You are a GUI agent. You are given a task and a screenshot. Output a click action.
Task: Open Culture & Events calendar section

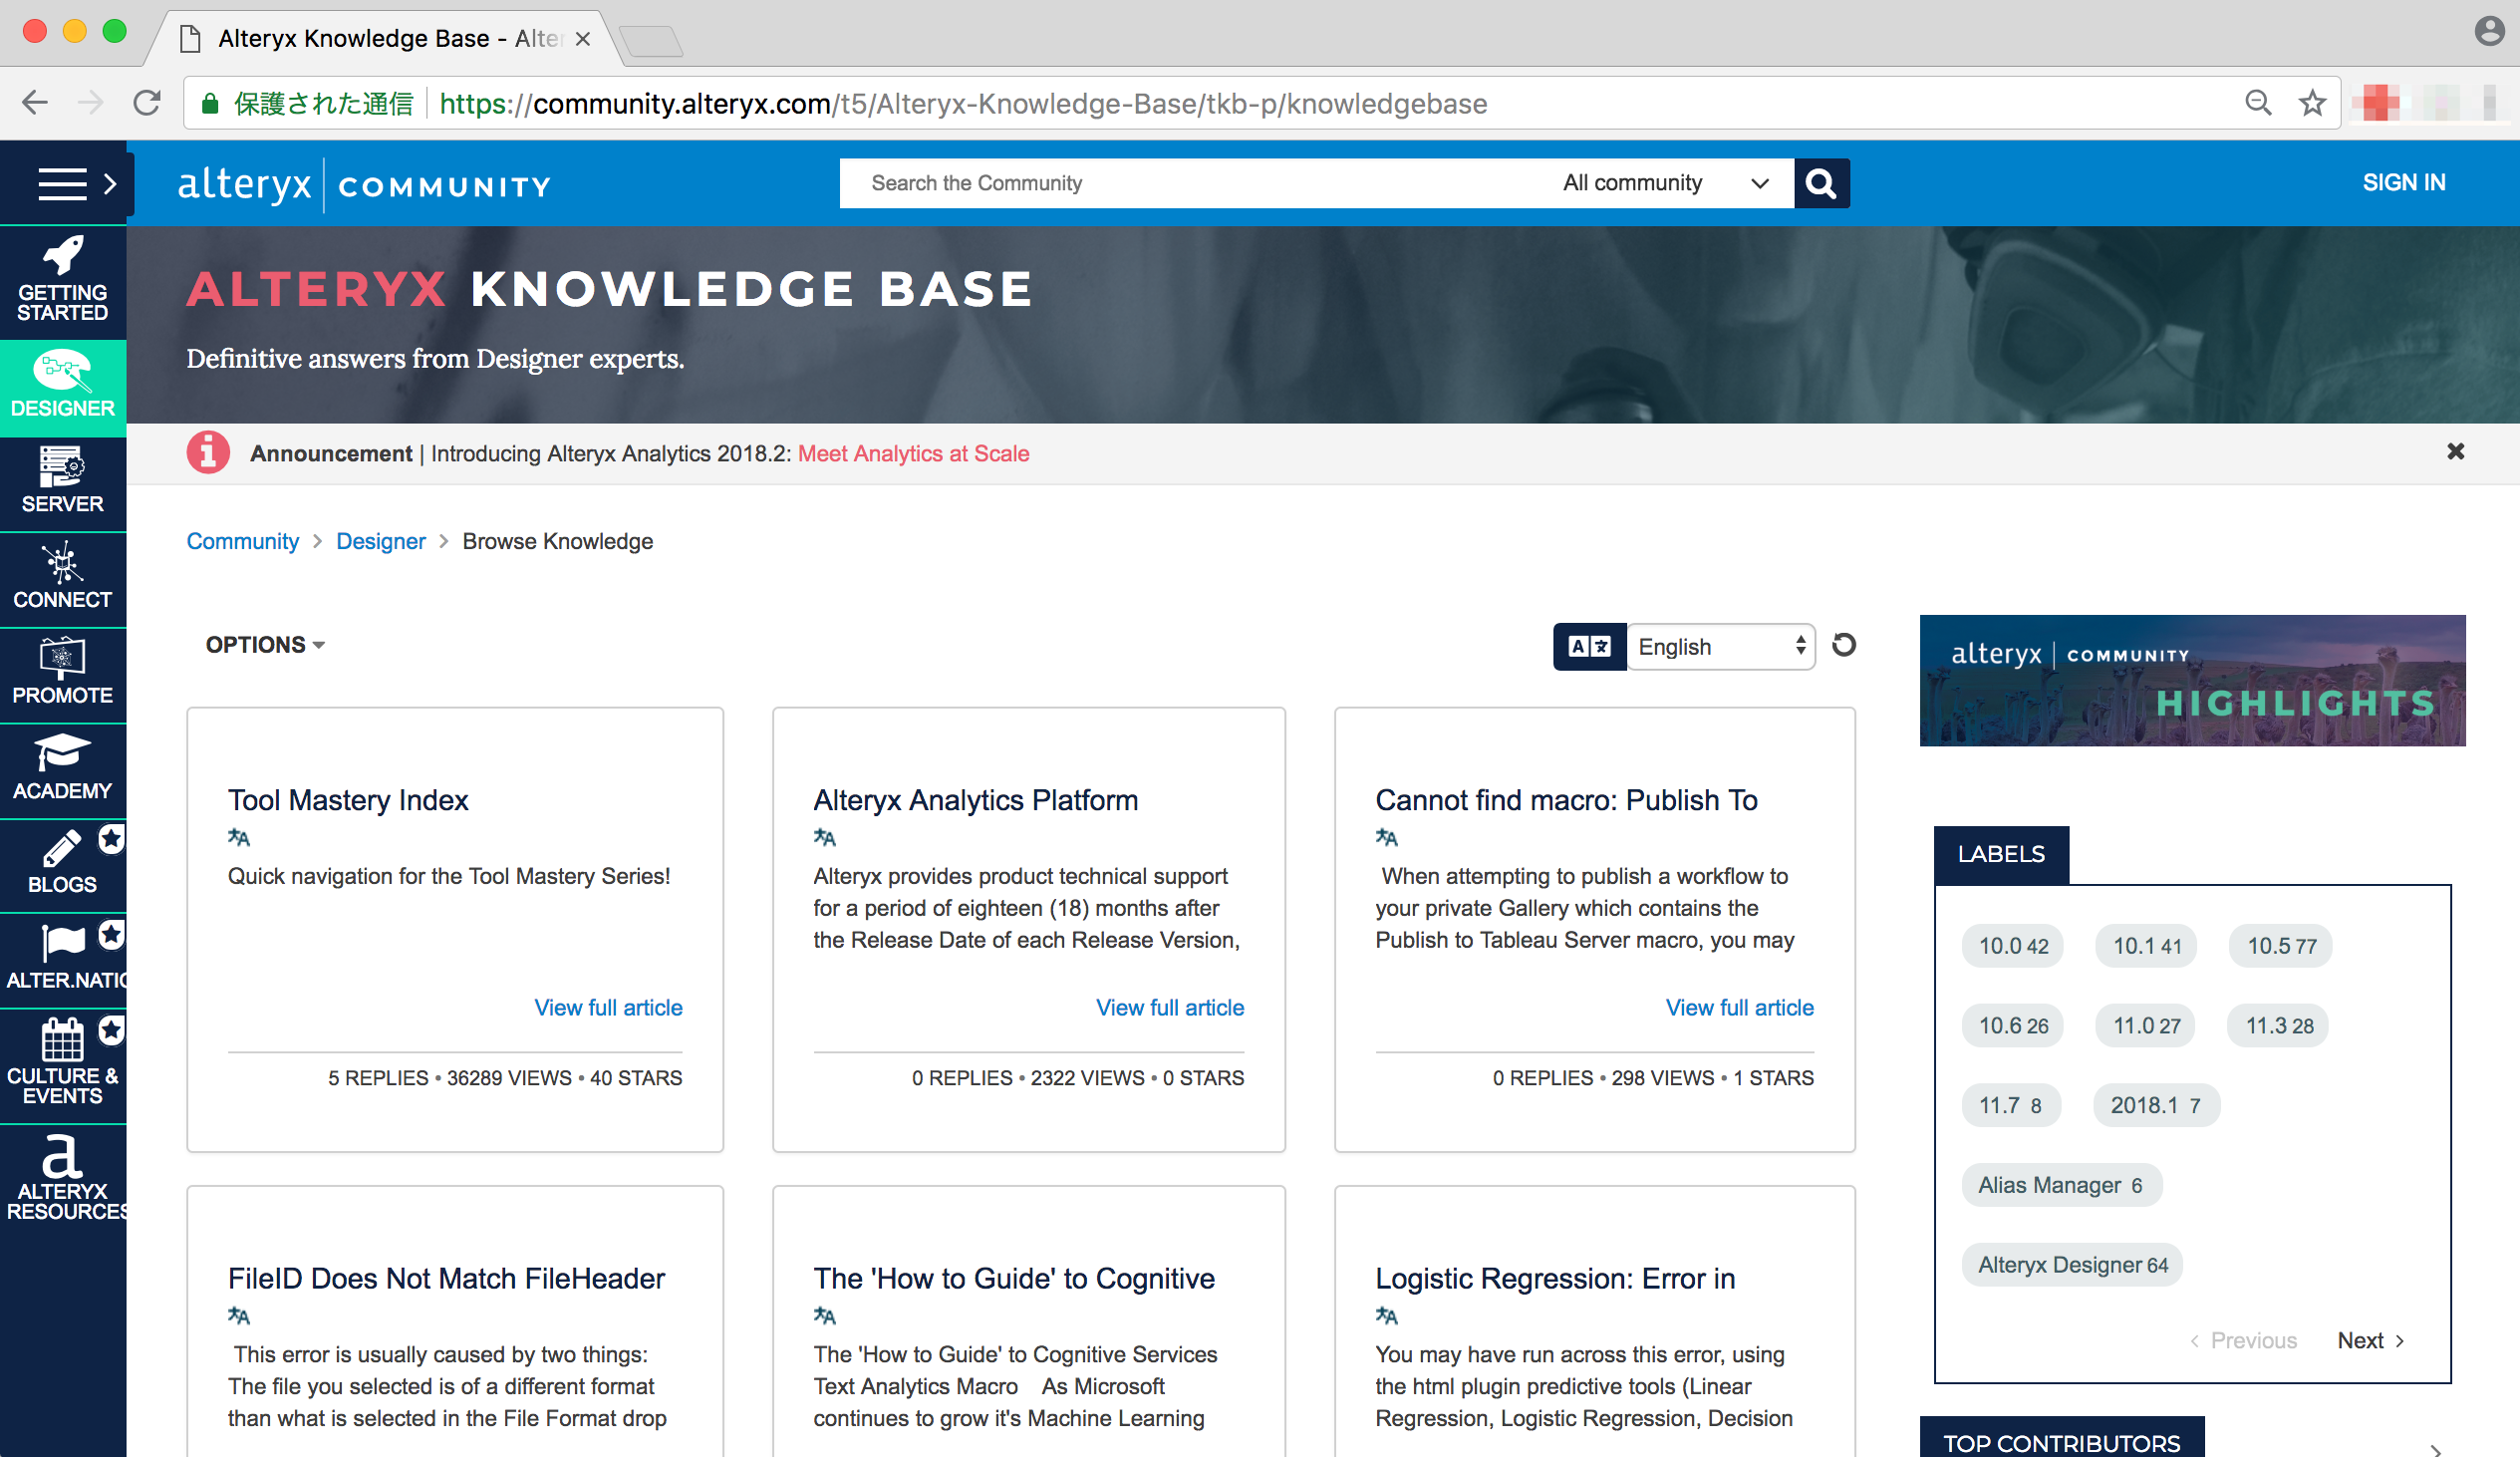point(63,1065)
